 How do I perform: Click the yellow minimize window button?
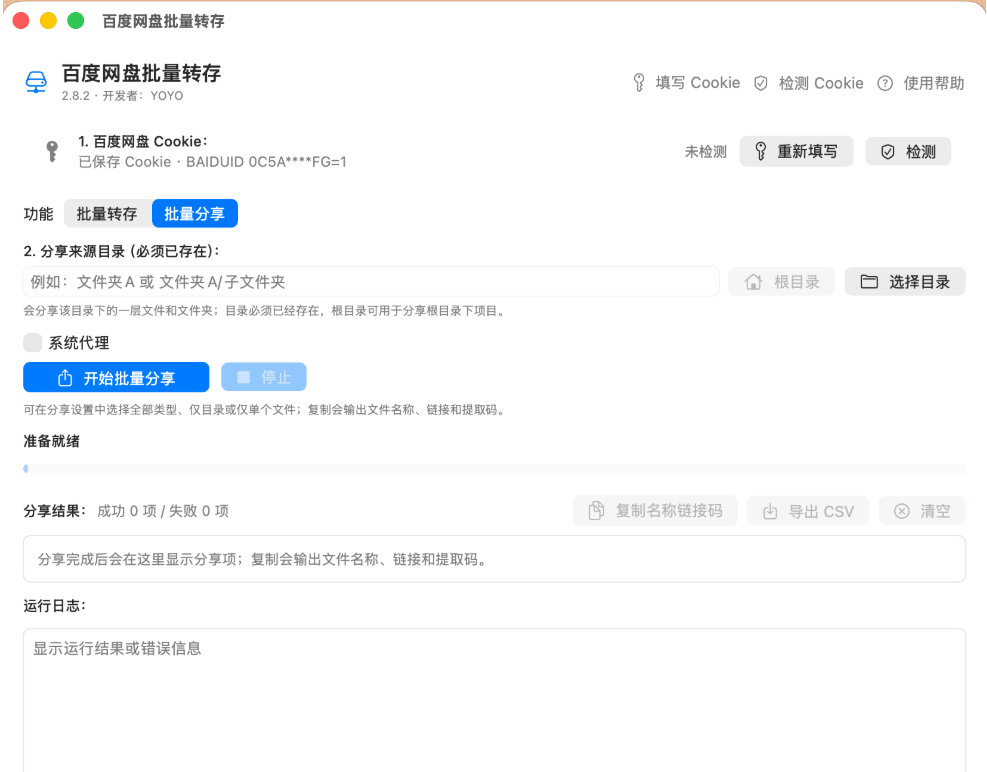pos(48,21)
